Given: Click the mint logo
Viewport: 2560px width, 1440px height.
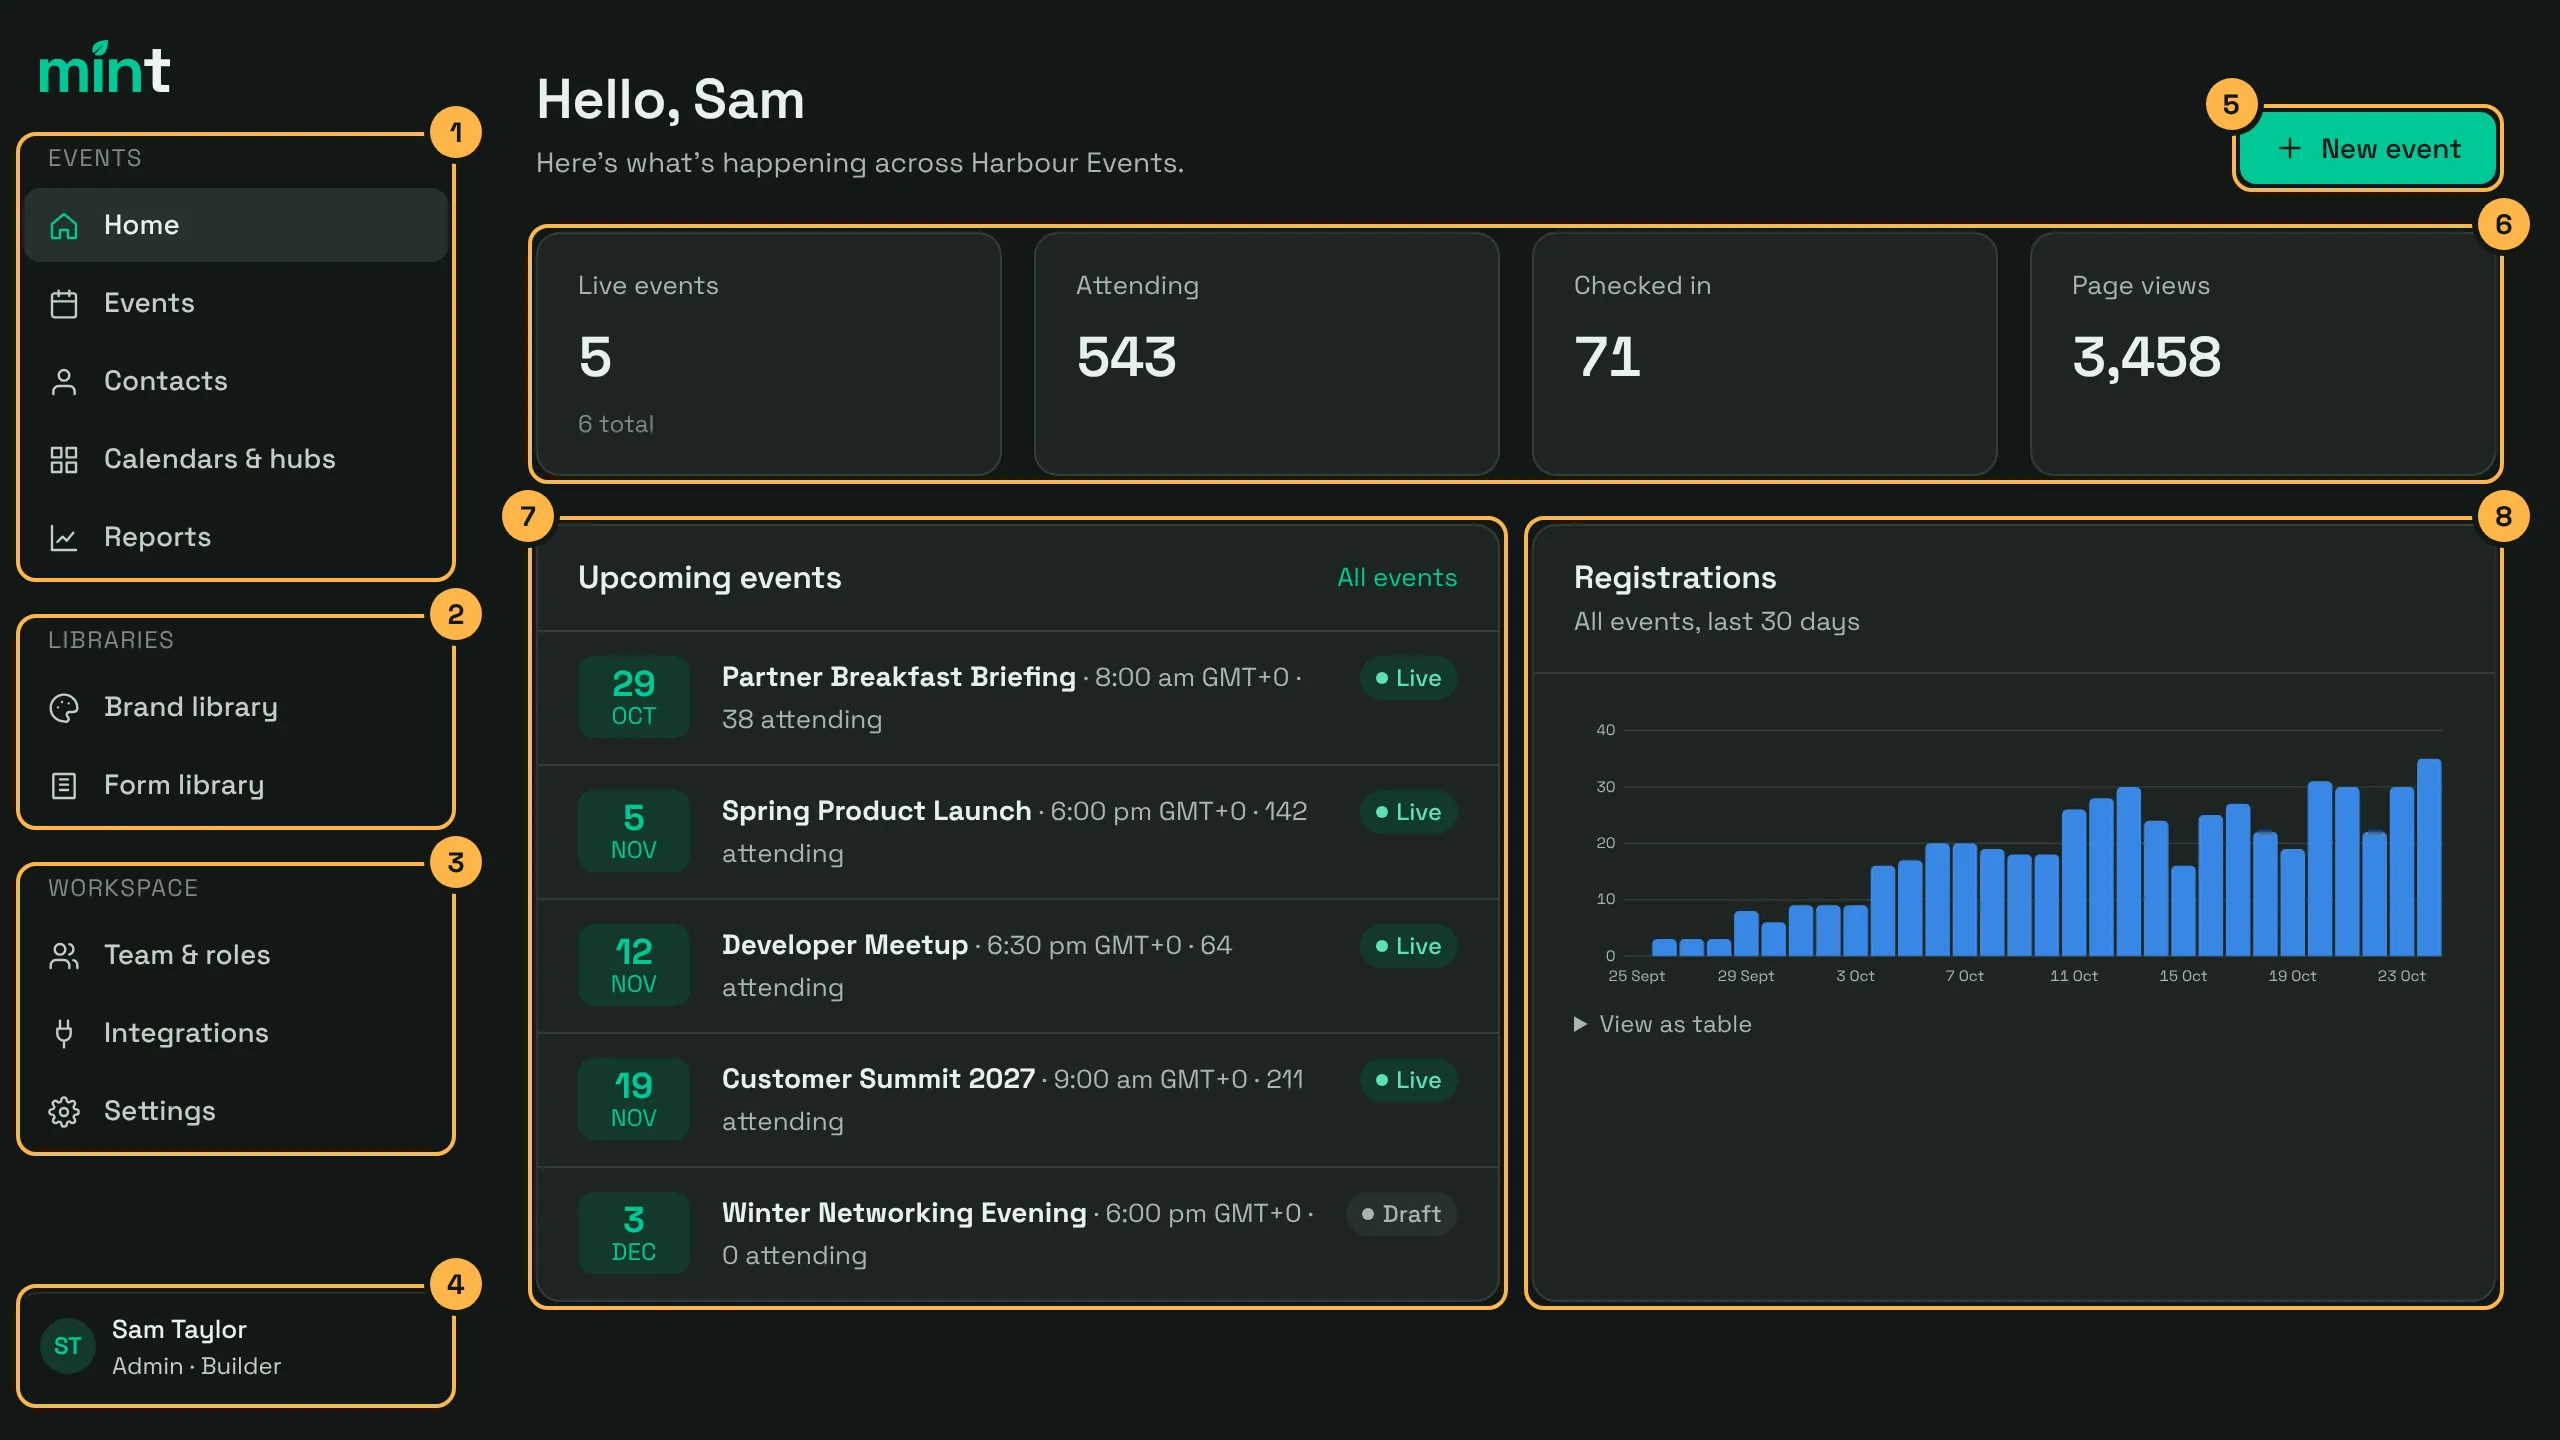Looking at the screenshot, I should tap(104, 68).
